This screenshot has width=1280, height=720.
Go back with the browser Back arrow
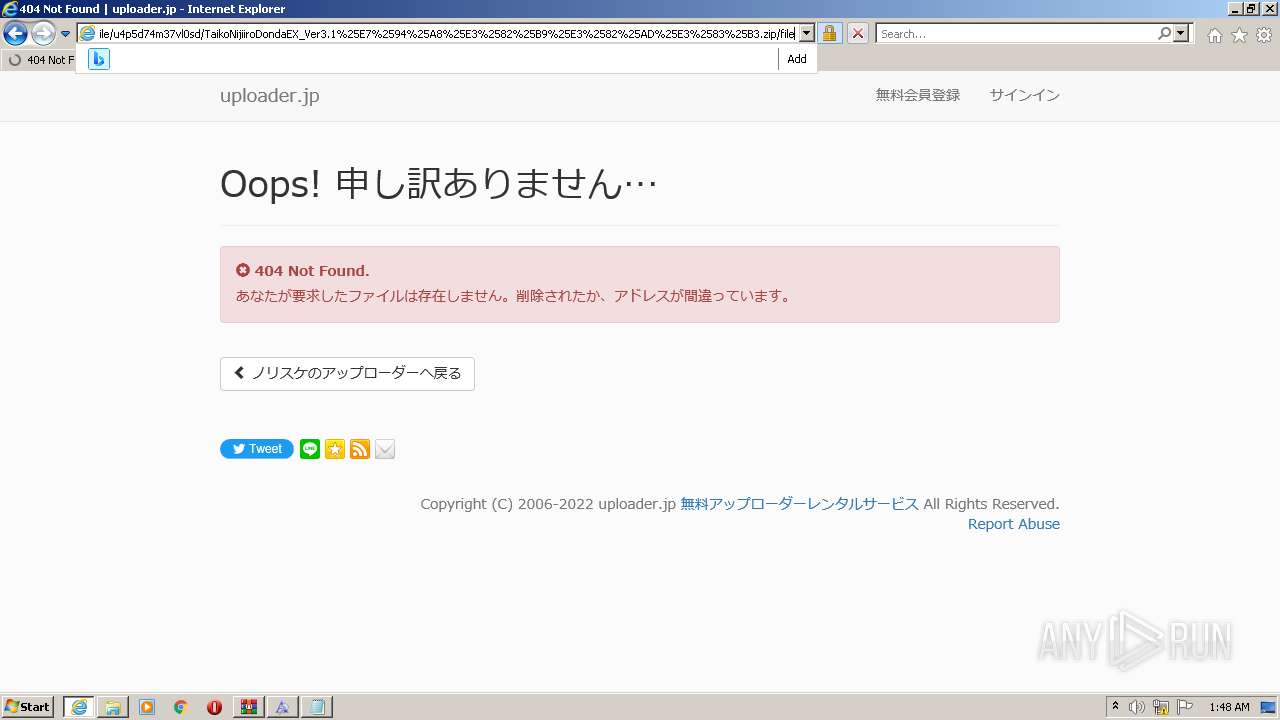point(15,34)
